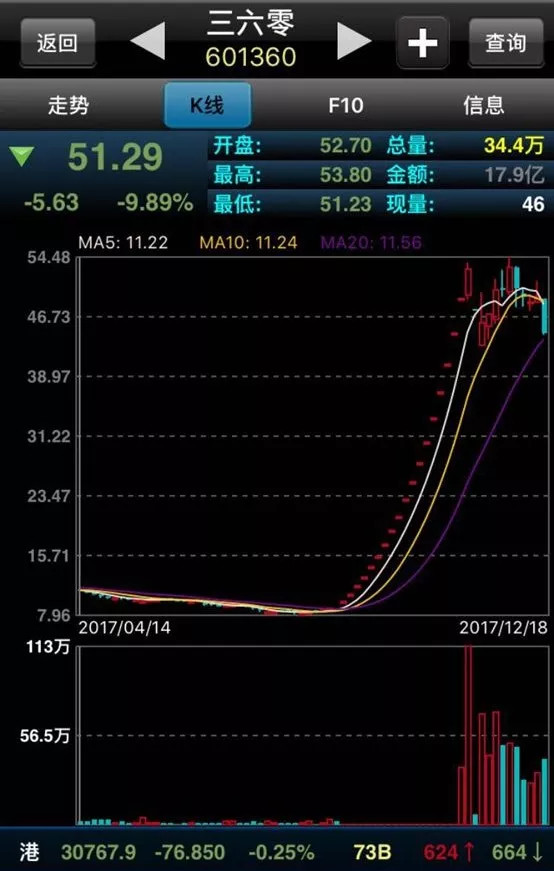The height and width of the screenshot is (871, 554).
Task: Tap the 最低 value 51.23
Action: pyautogui.click(x=346, y=204)
